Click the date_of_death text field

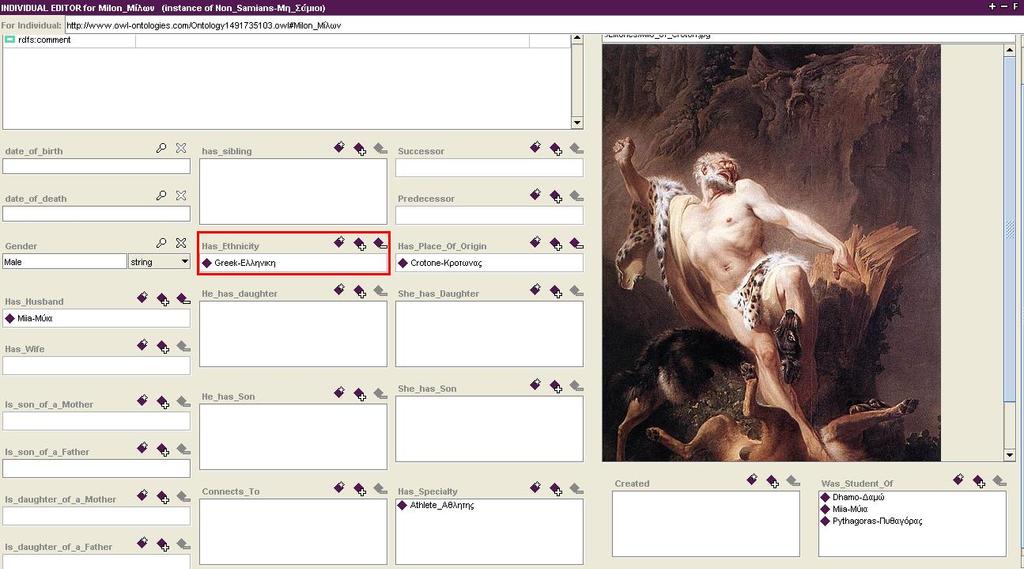(97, 214)
